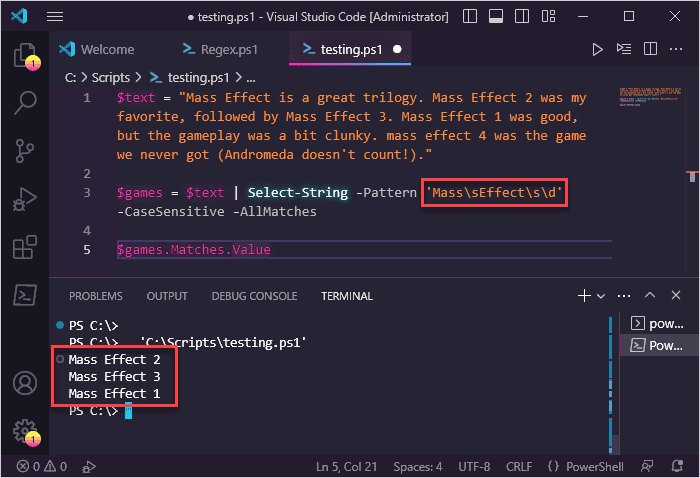This screenshot has height=478, width=700.
Task: Expand the breadcrumb ellipsis symbol segment
Action: (251, 79)
